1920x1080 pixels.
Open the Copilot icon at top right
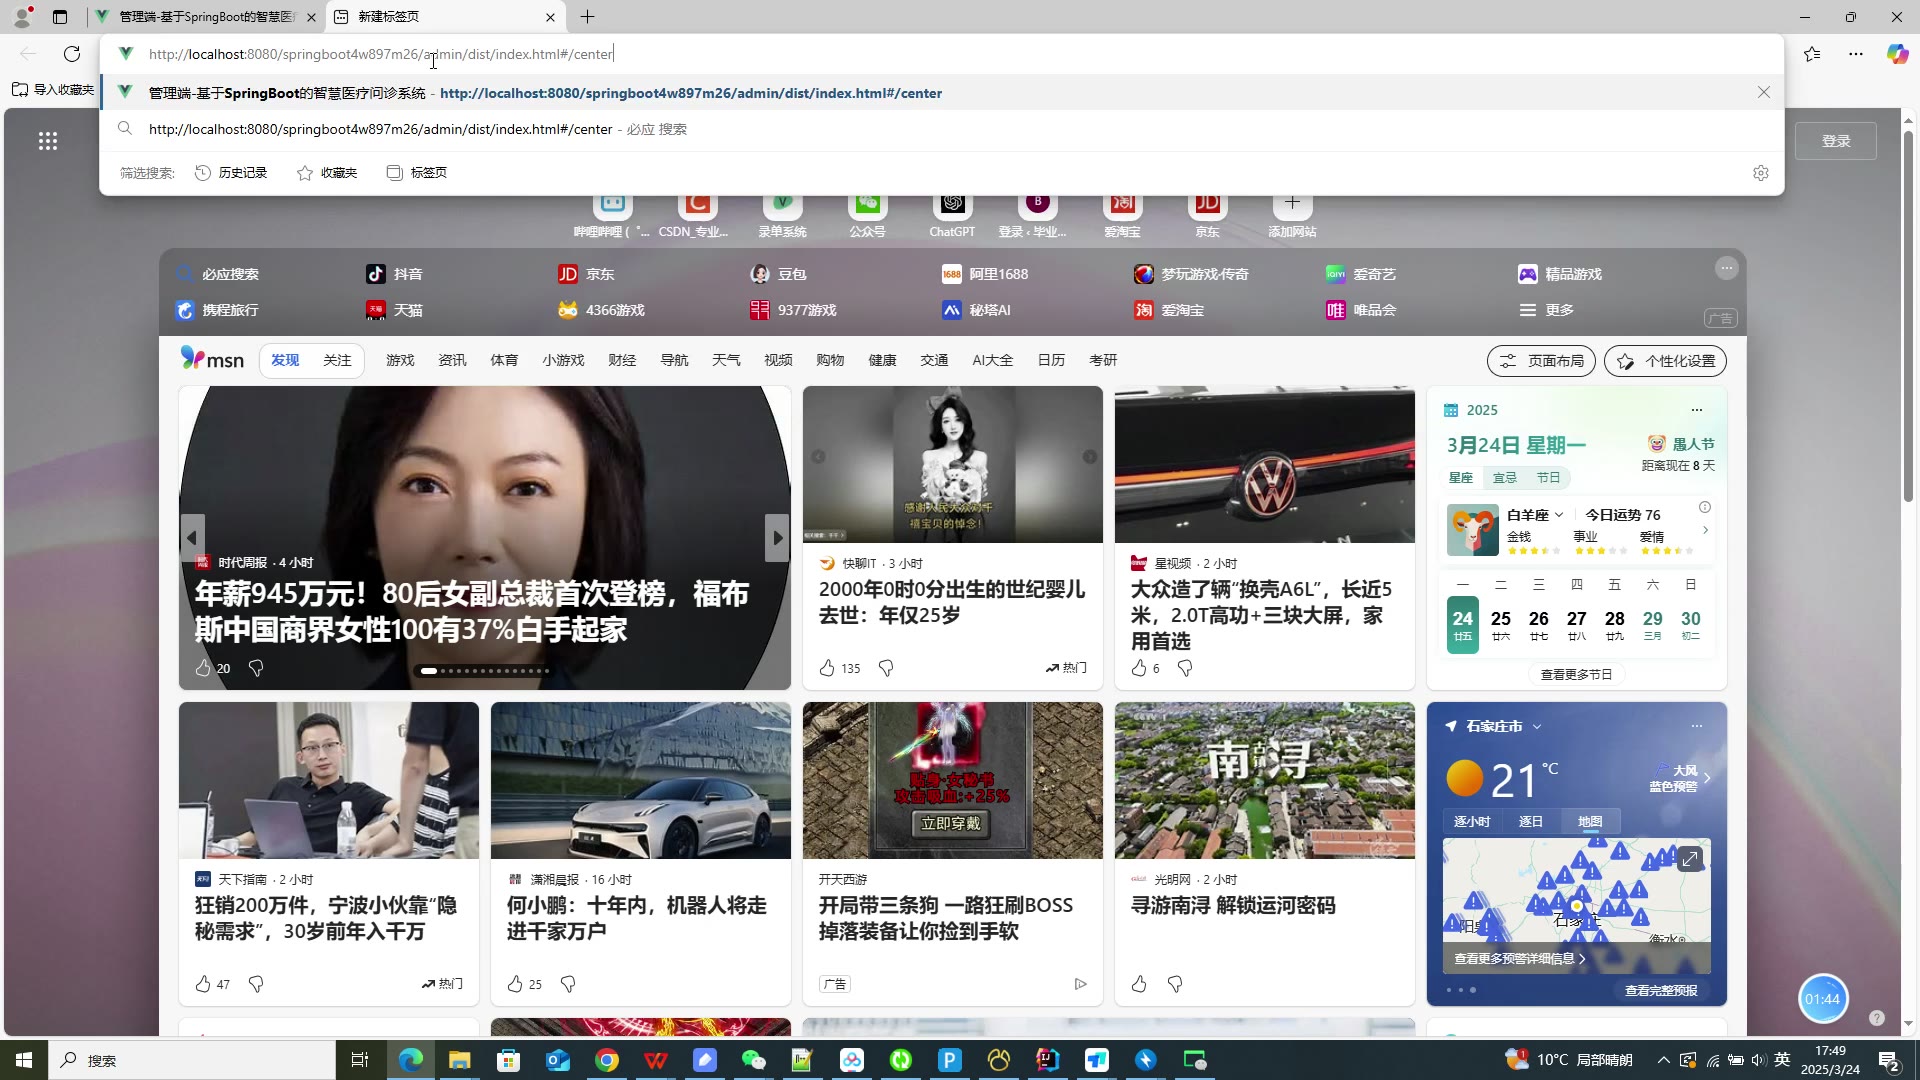1897,54
